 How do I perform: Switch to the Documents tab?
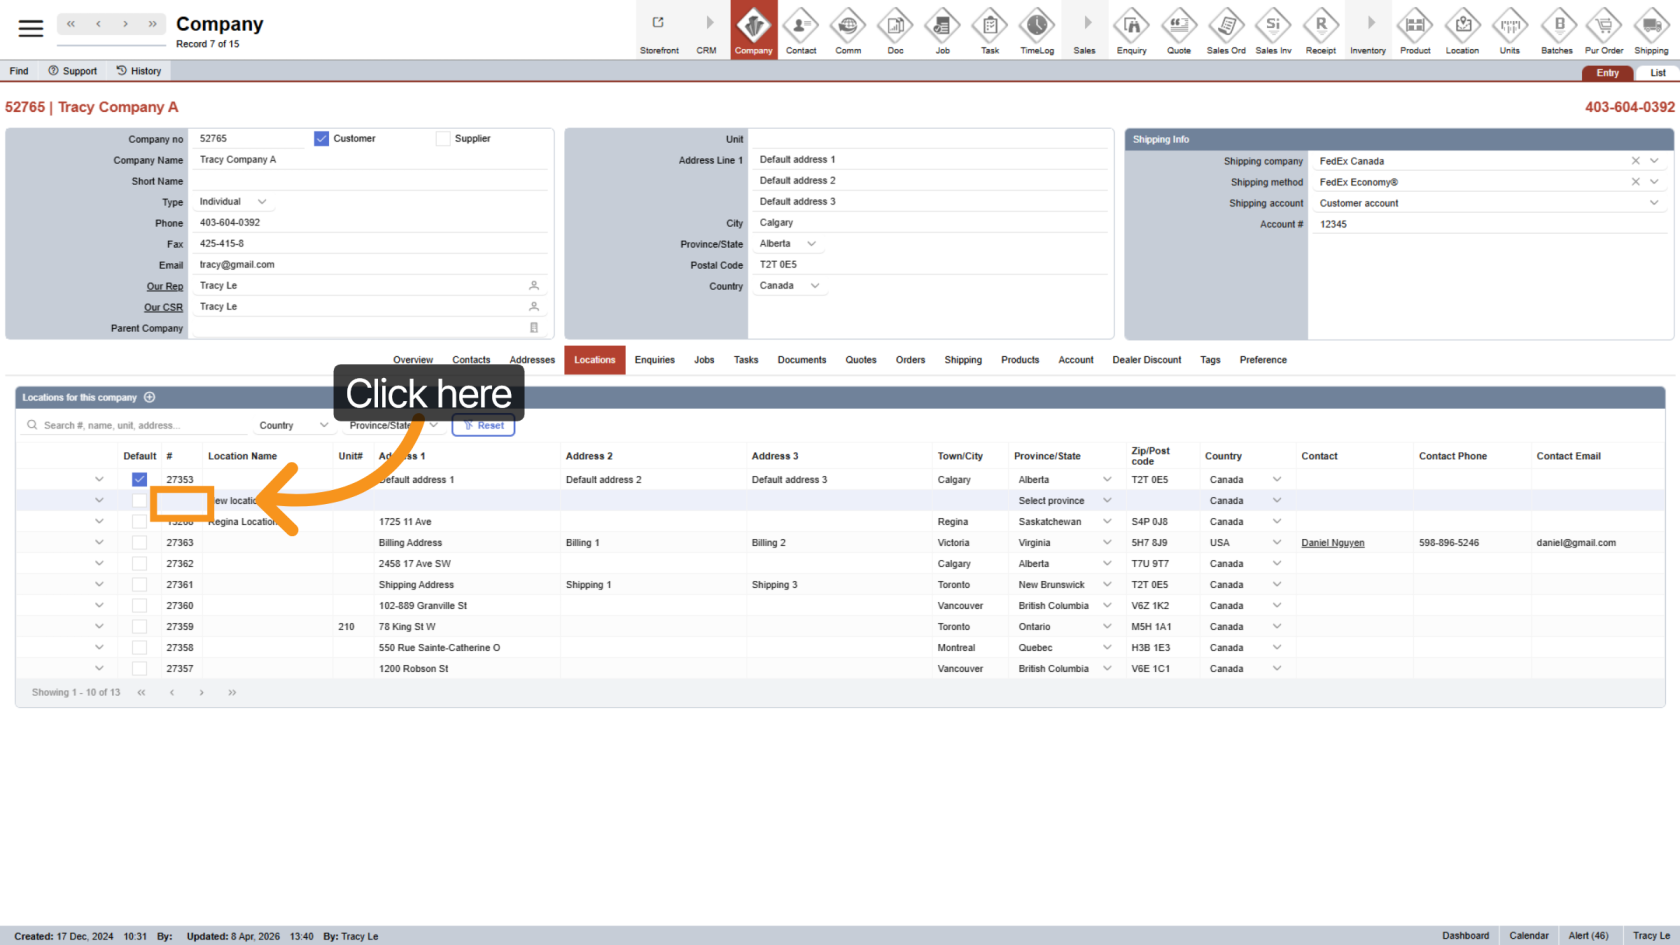coord(802,360)
